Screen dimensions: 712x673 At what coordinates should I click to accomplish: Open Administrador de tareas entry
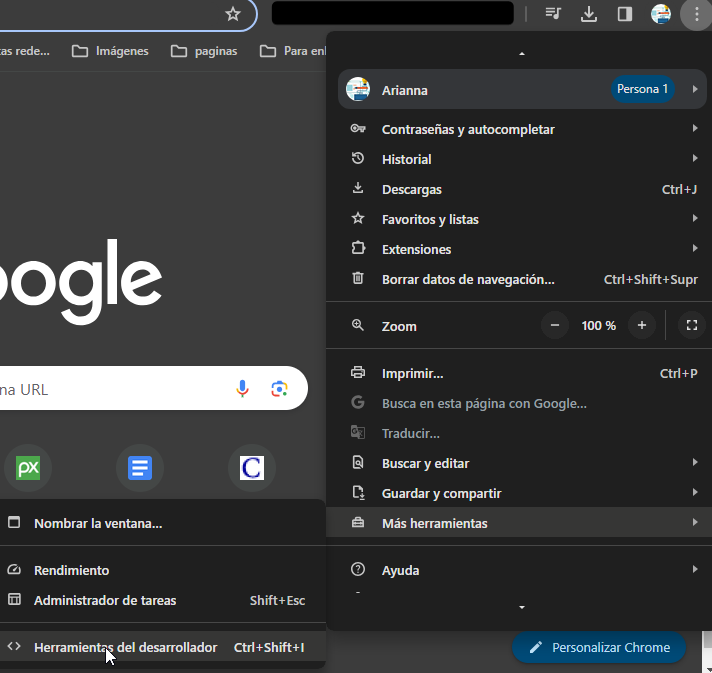(x=161, y=600)
